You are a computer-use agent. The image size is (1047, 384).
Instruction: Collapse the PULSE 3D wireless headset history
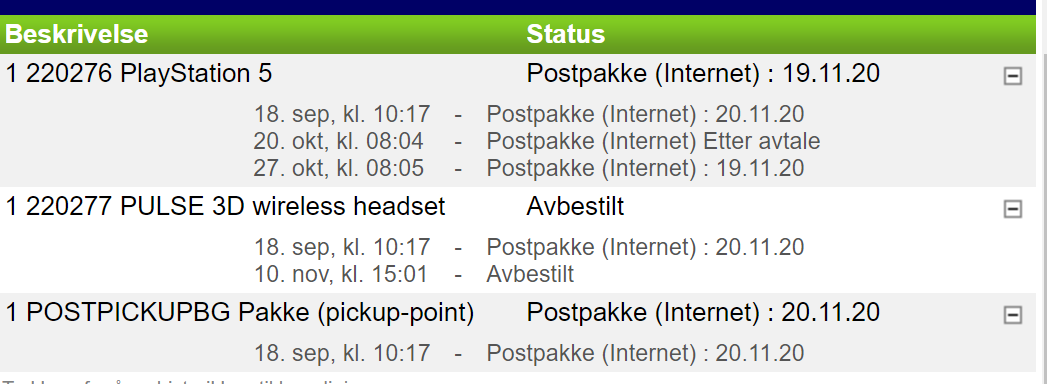[x=1012, y=209]
